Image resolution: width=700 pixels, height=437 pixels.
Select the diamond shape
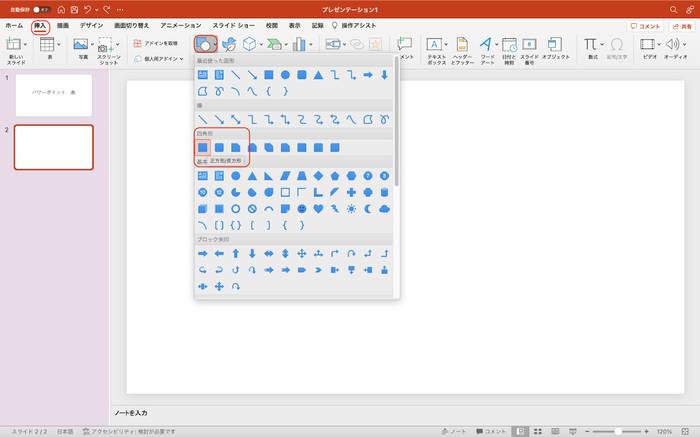(x=318, y=176)
